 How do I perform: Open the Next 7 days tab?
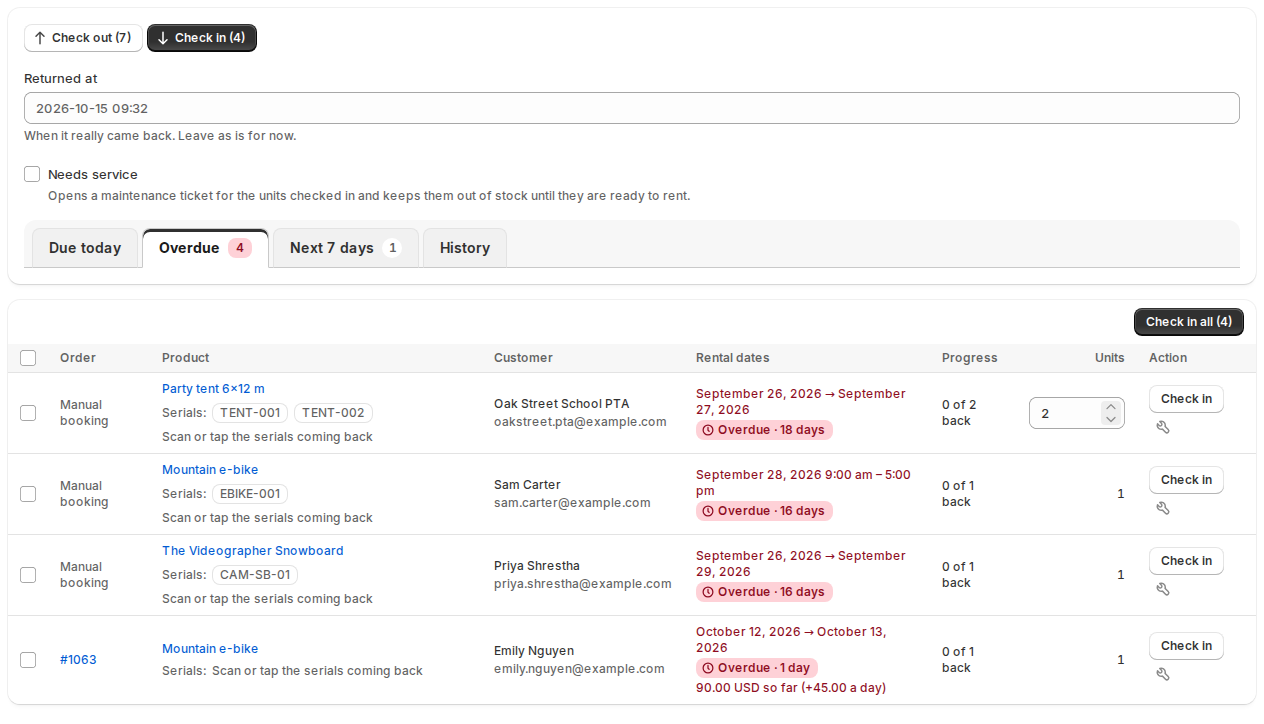[346, 248]
